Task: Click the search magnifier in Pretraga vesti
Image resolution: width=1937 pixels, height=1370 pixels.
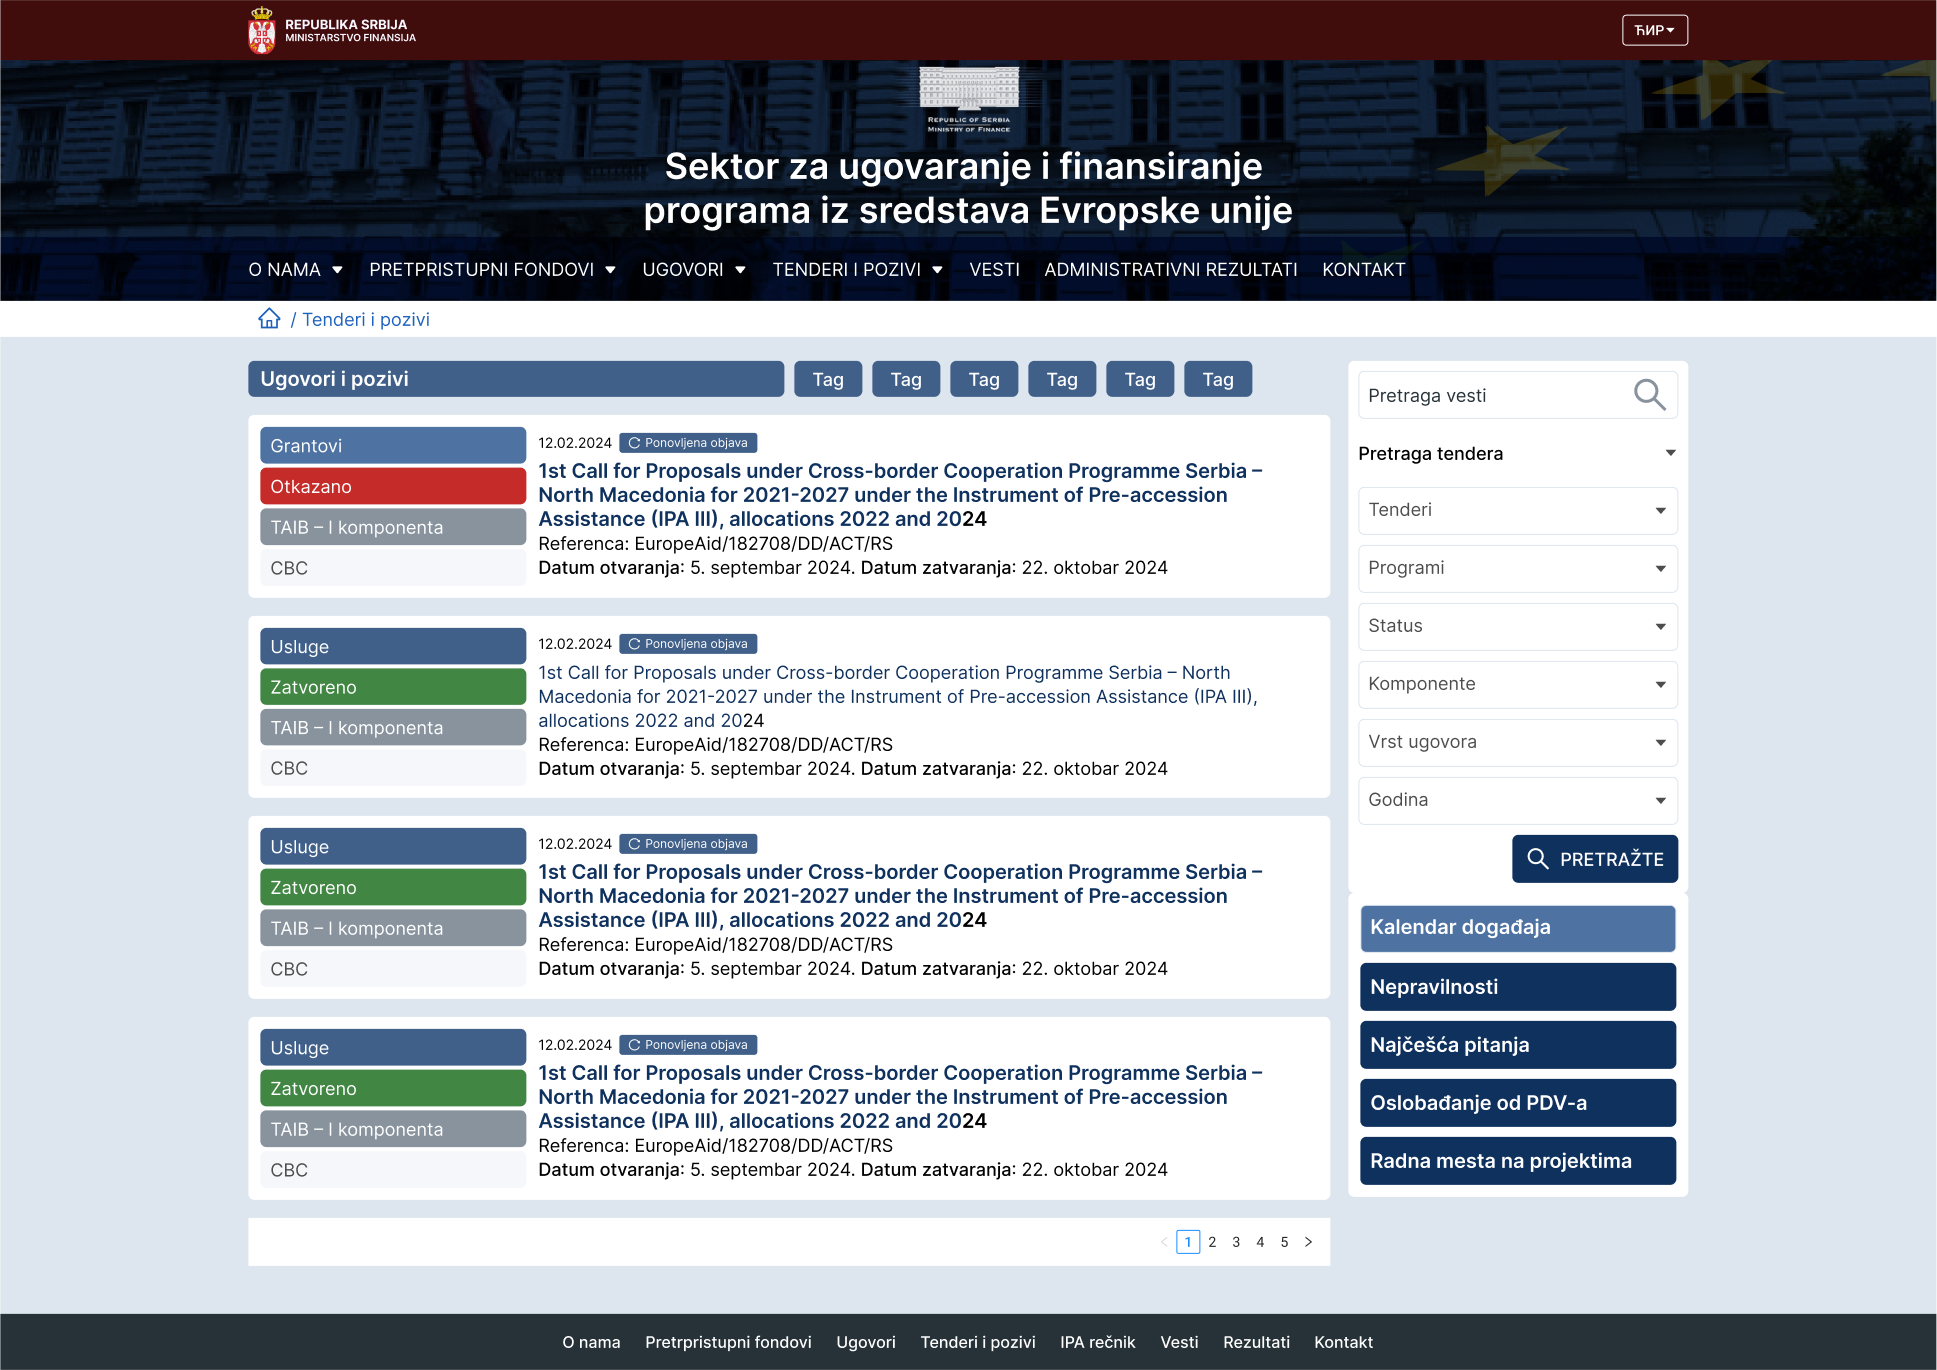Action: (x=1649, y=395)
